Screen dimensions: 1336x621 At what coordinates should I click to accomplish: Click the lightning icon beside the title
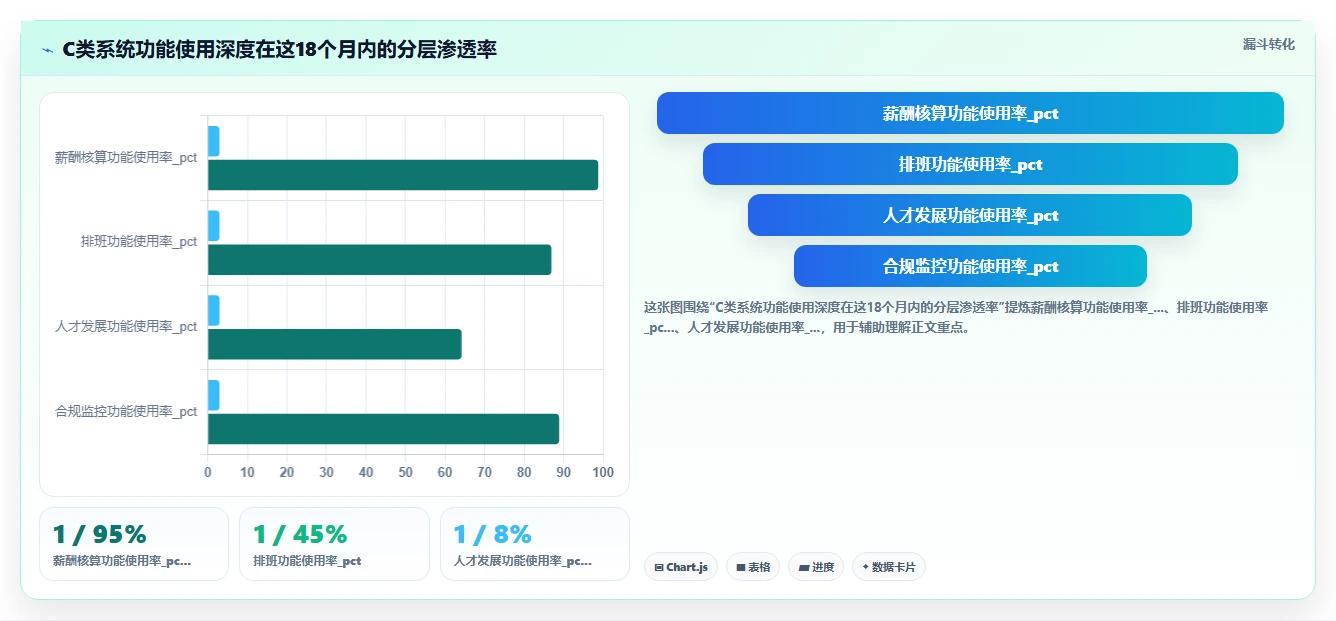pos(48,50)
